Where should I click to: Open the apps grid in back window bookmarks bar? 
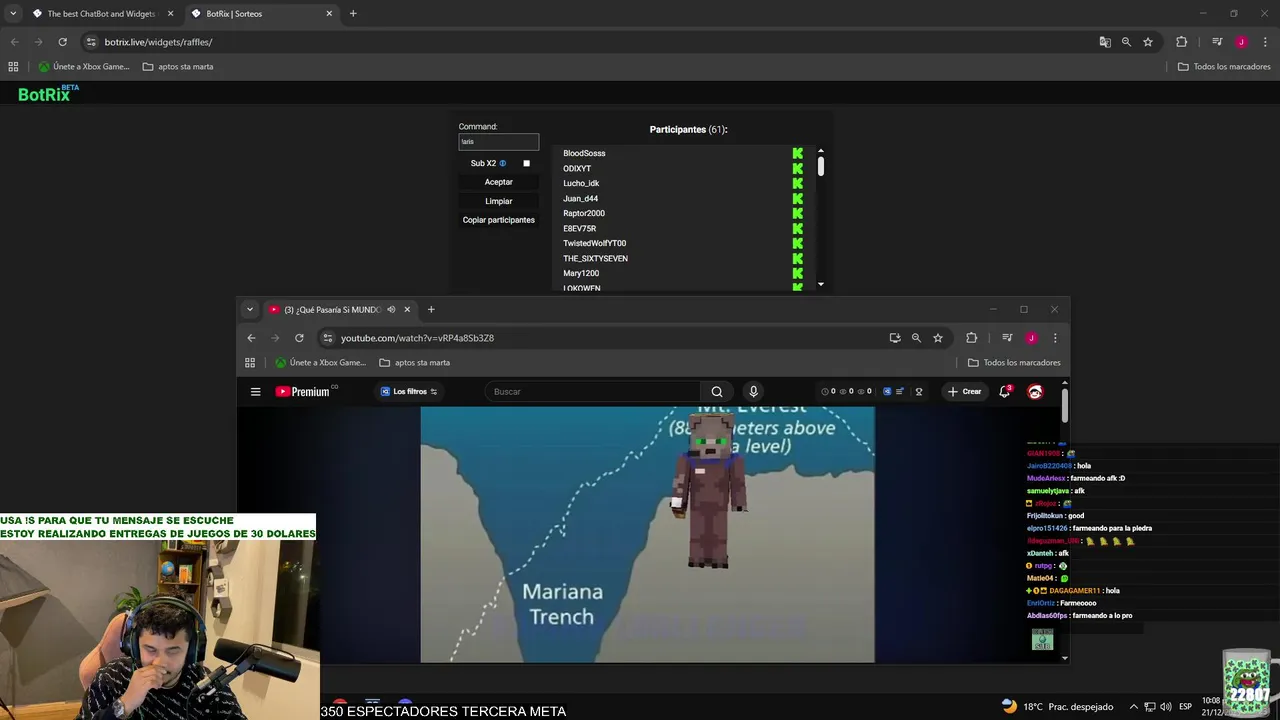coord(13,67)
